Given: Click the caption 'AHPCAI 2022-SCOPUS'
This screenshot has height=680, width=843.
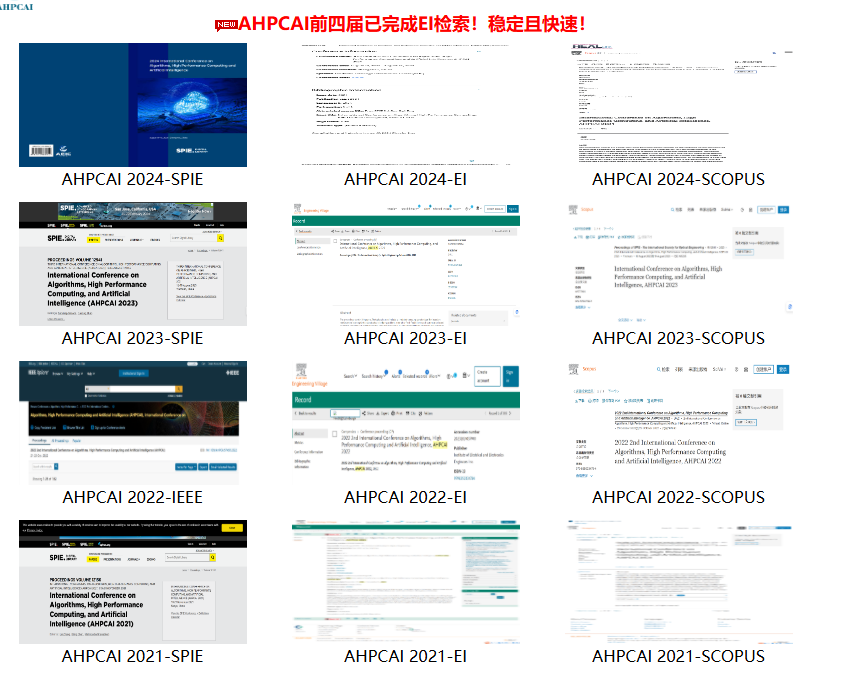Looking at the screenshot, I should [678, 497].
